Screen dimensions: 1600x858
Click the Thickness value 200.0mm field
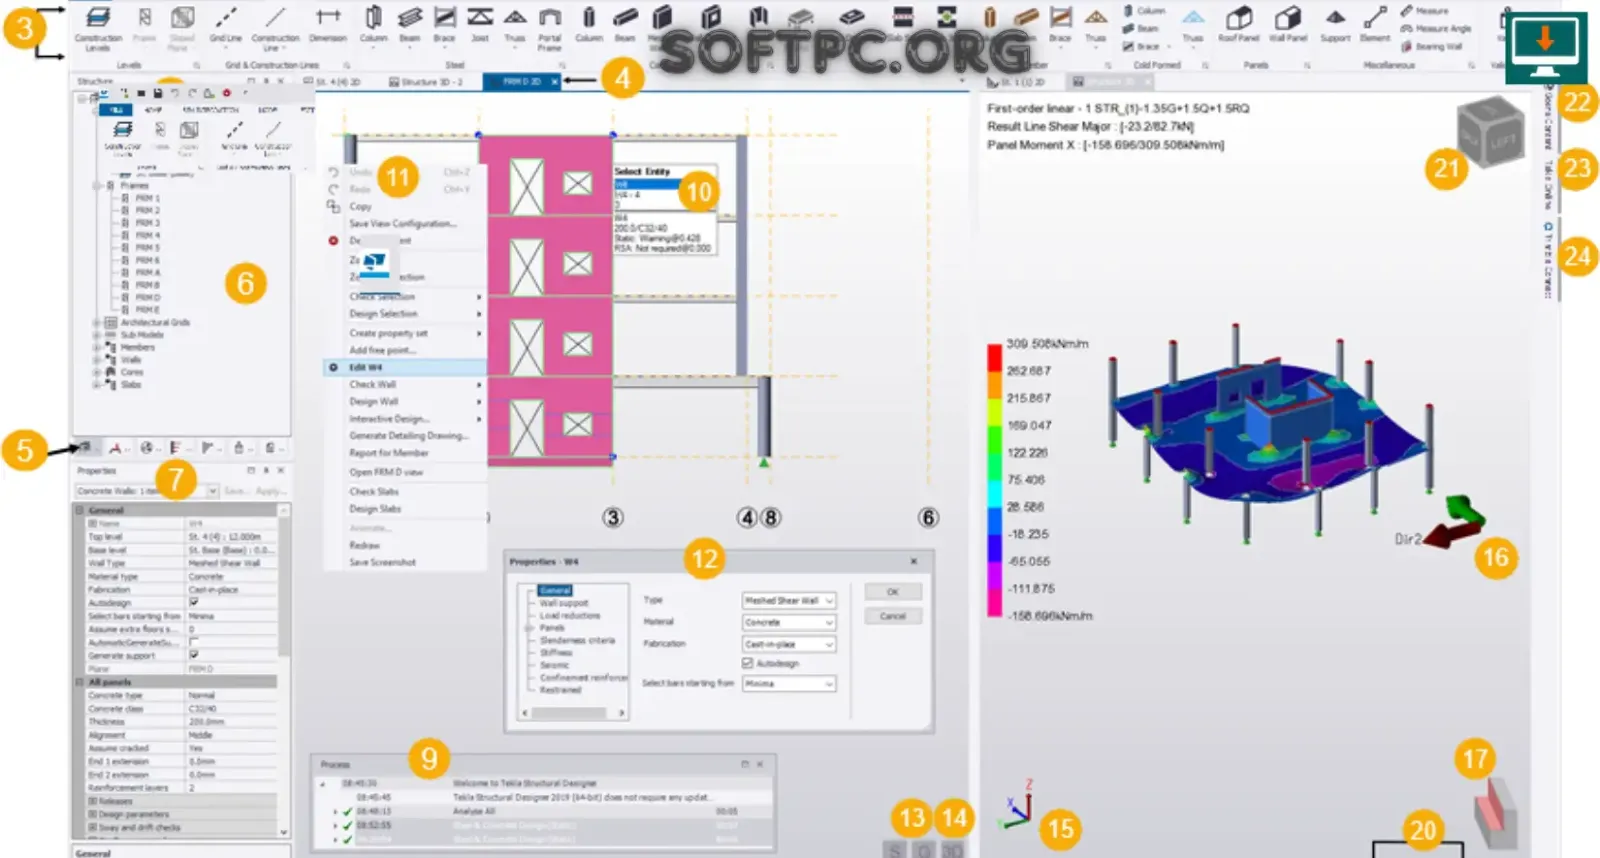click(231, 721)
